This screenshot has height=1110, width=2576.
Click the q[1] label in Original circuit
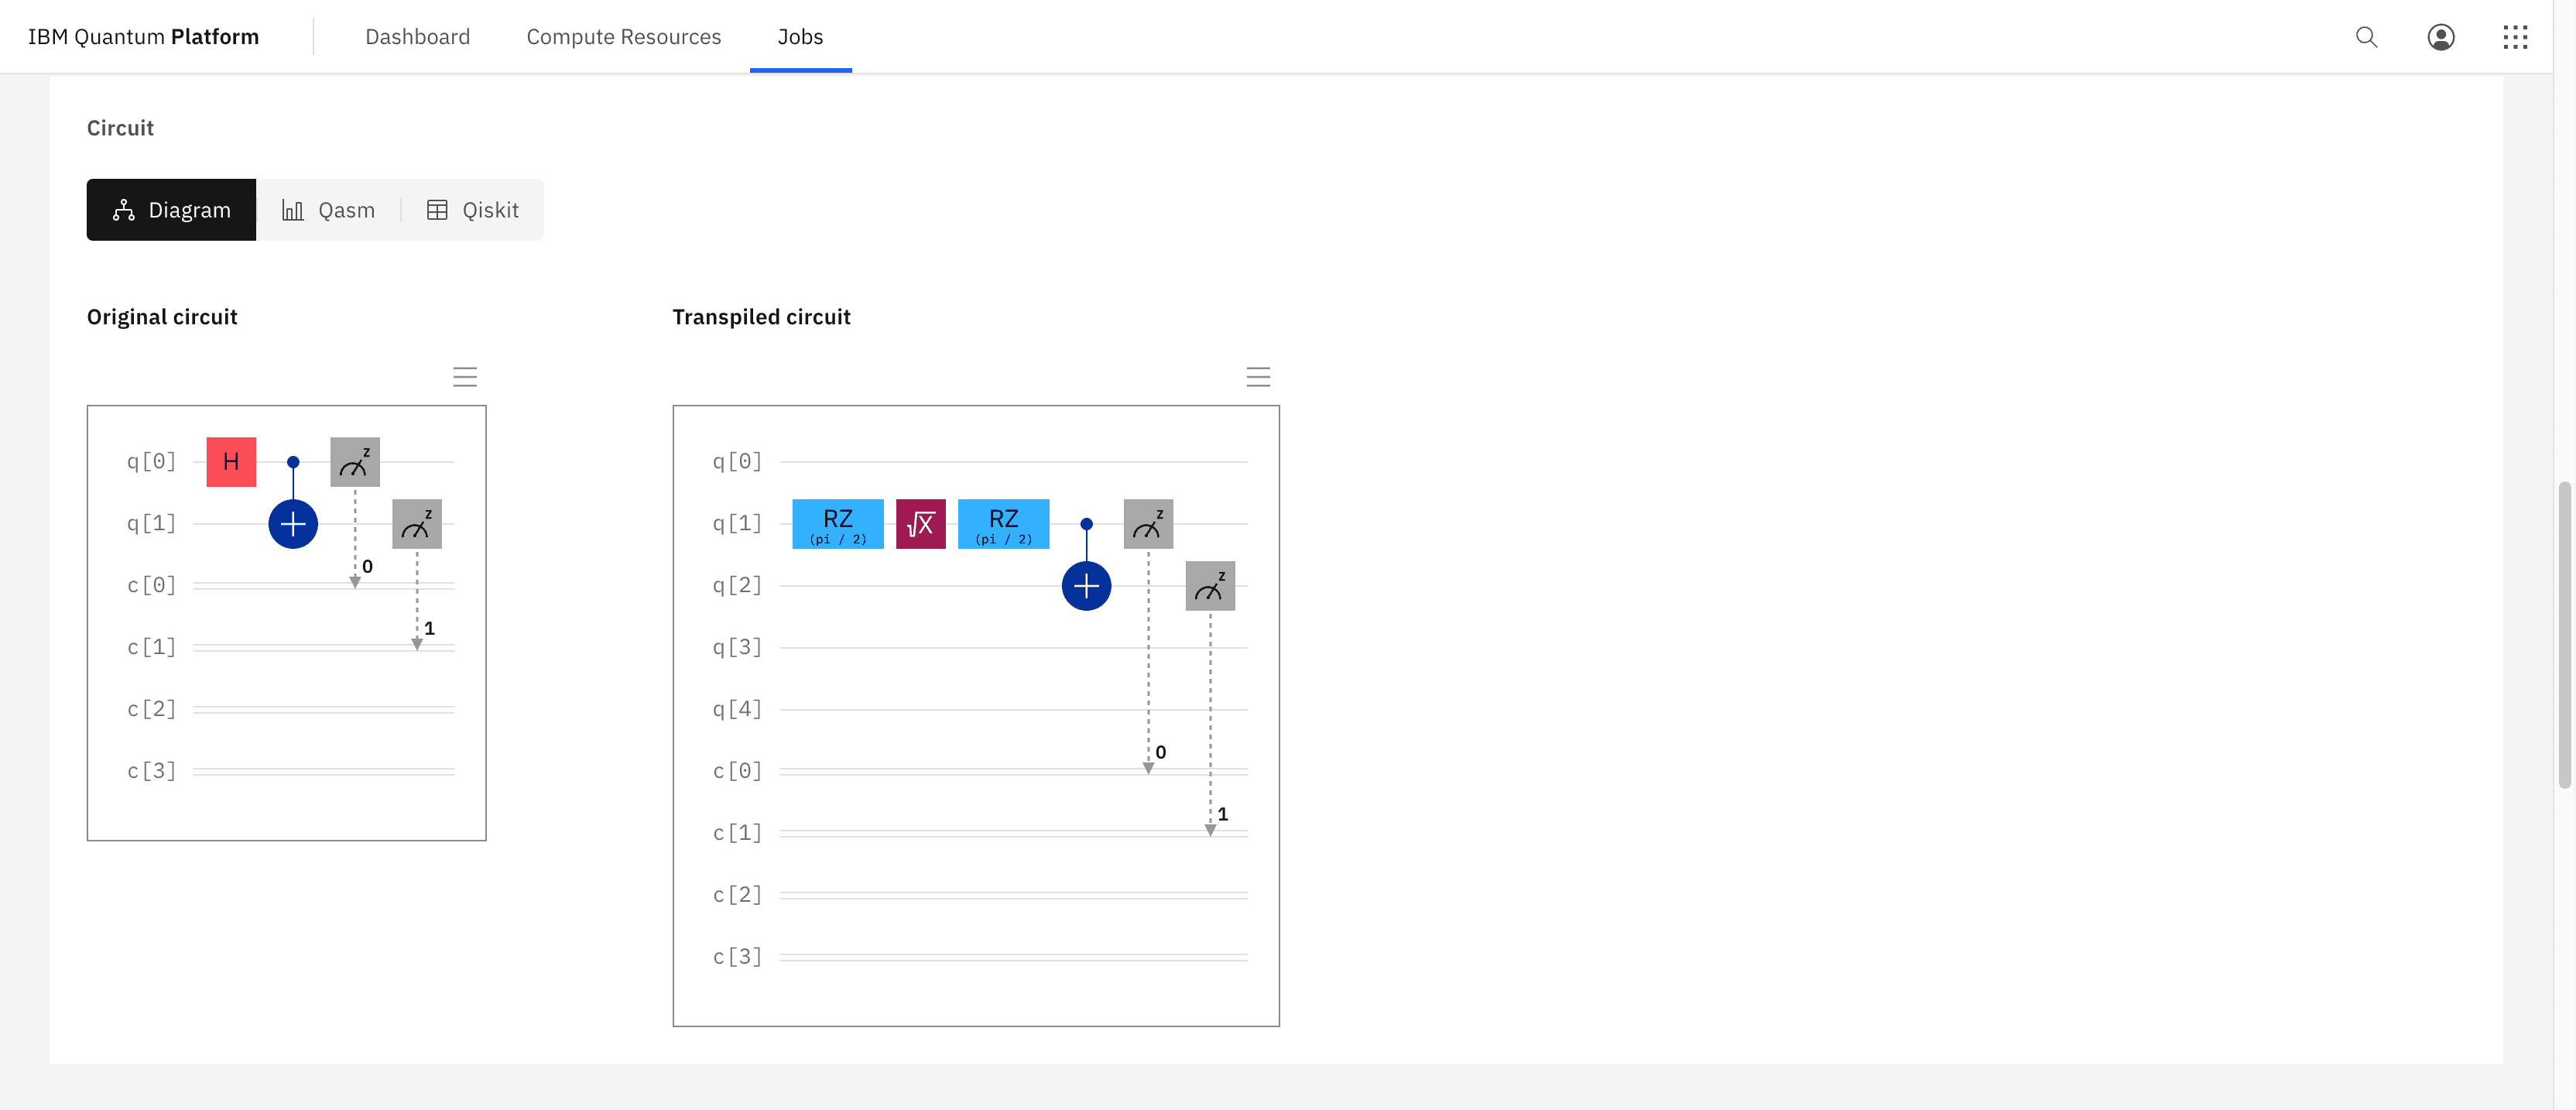point(151,524)
